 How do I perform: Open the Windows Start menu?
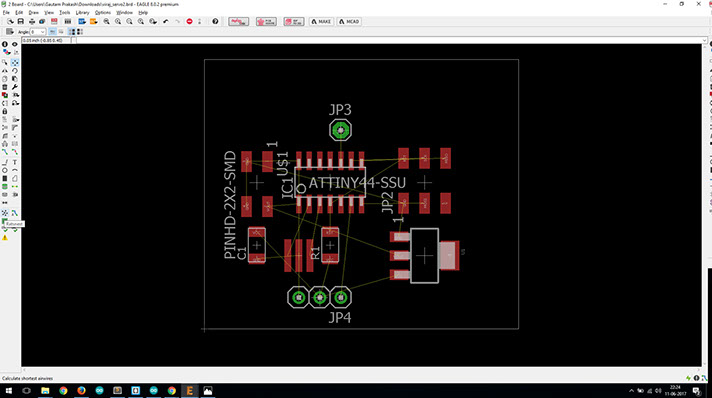[8, 391]
